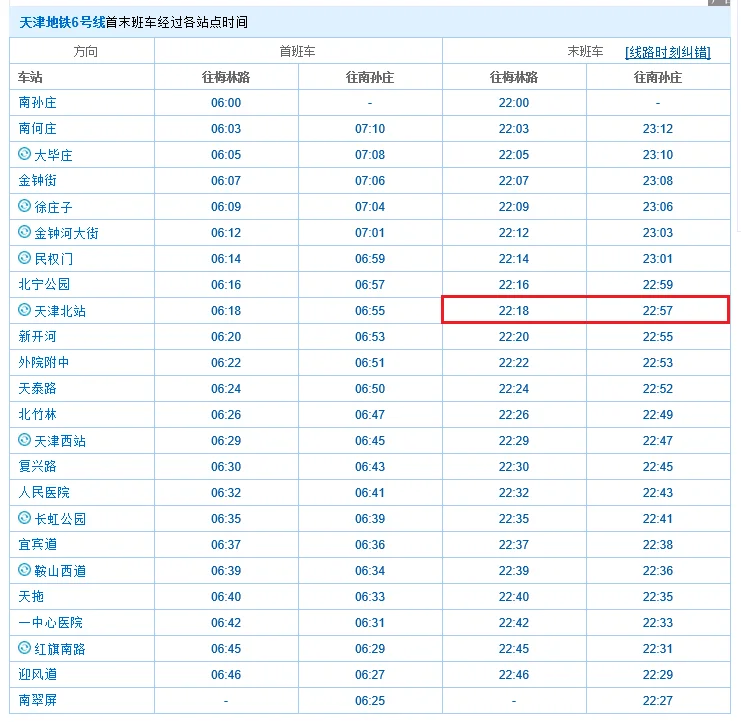Click transfer icon beside 红旗南路
741x722 pixels.
pos(24,648)
